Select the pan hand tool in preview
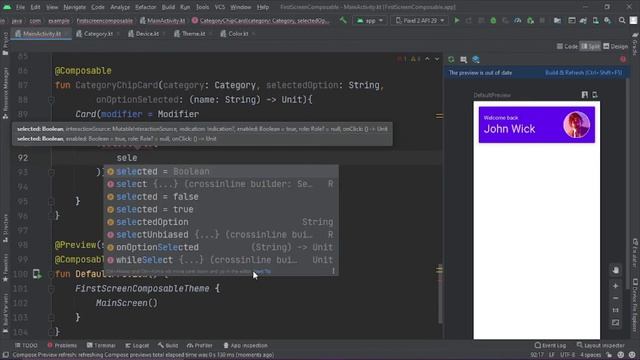640x360 pixels. point(616,270)
